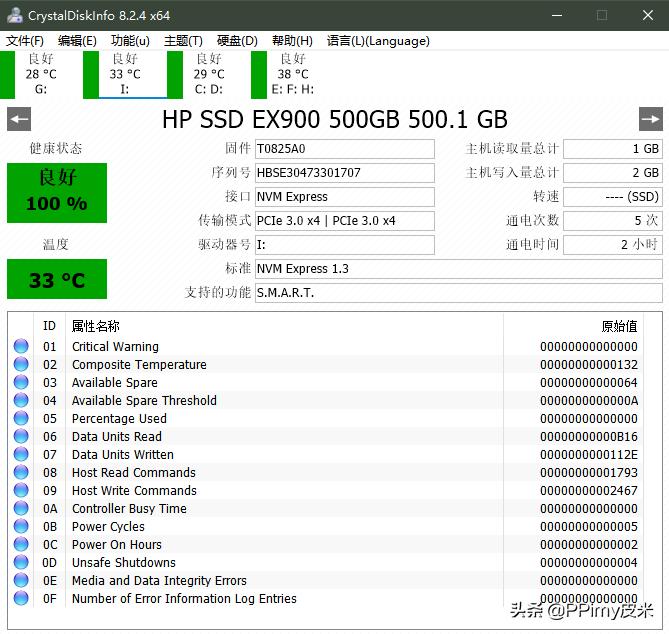This screenshot has width=669, height=634.
Task: Click the status orb for Data Units Written
Action: click(x=21, y=454)
